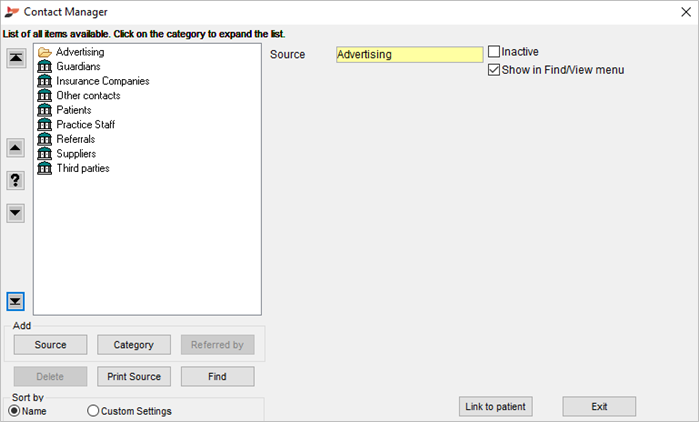699x422 pixels.
Task: Click the yellow Source name field
Action: [410, 54]
